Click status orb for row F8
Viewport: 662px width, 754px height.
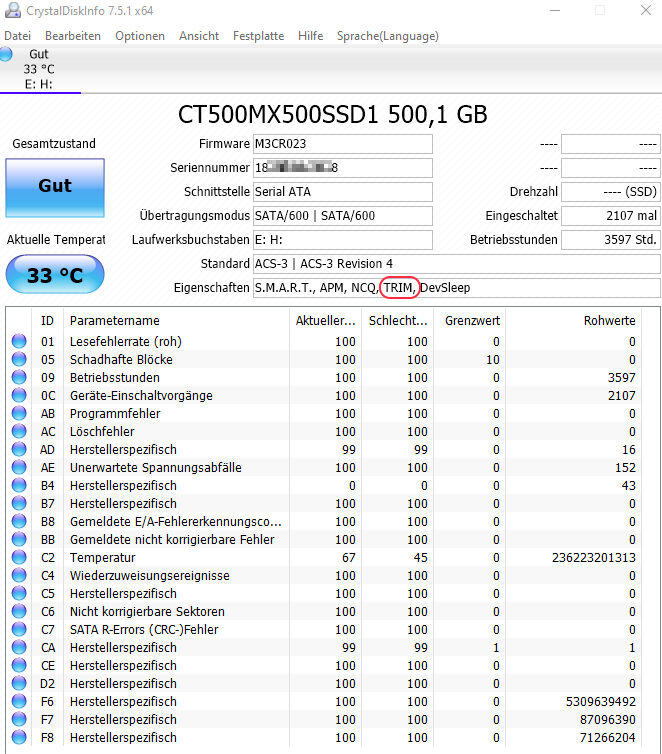[19, 738]
